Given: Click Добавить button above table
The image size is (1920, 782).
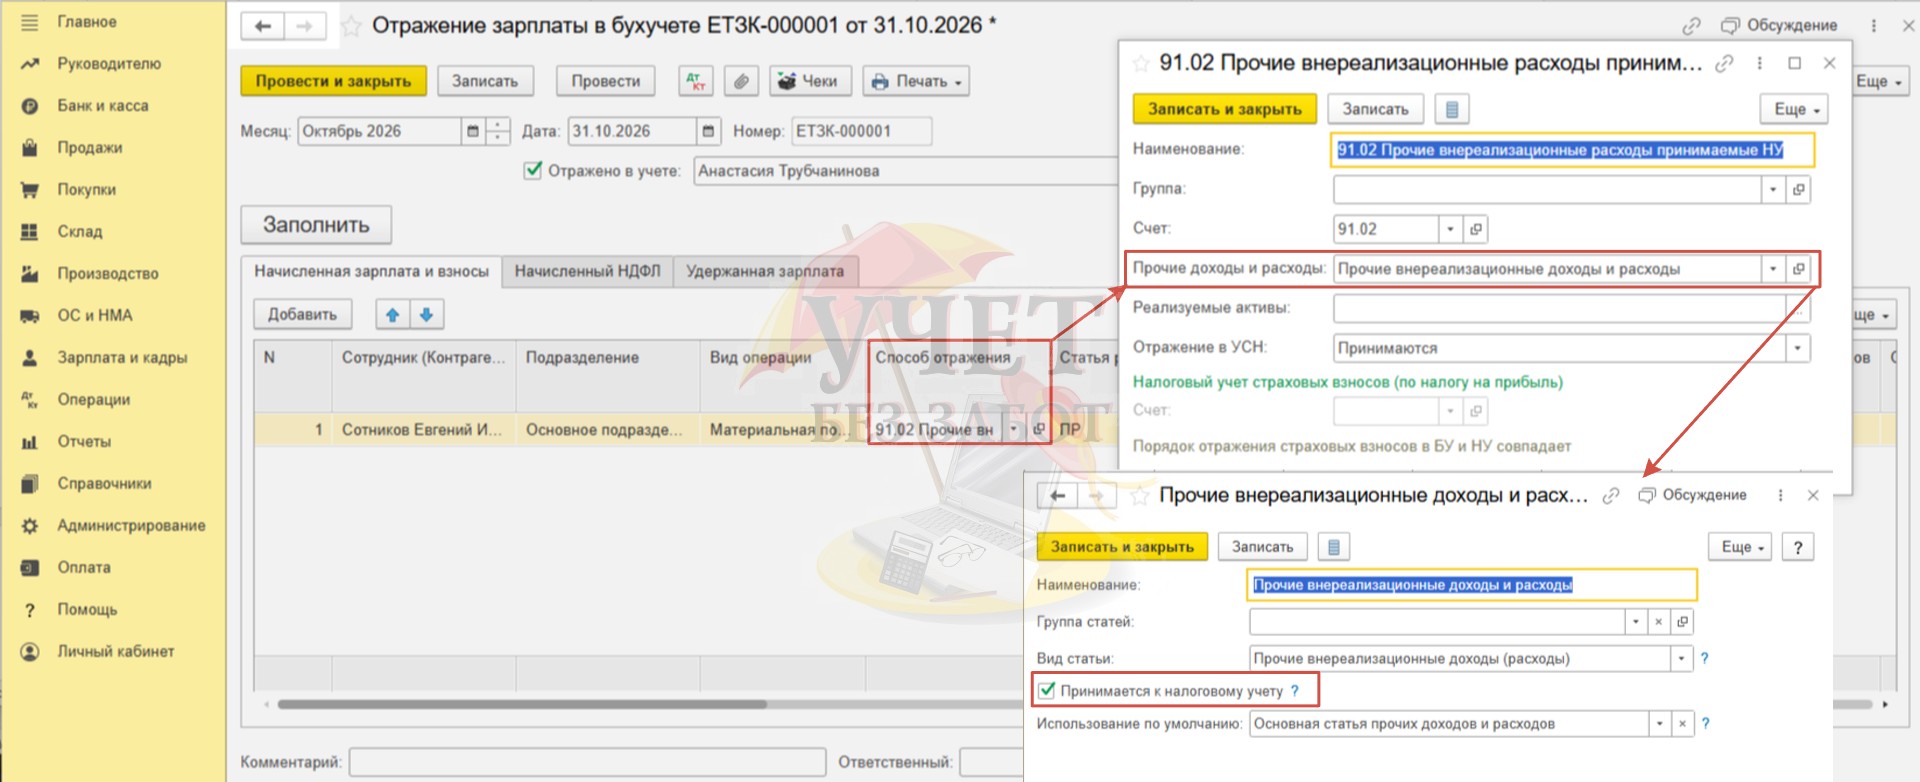Looking at the screenshot, I should pos(302,315).
